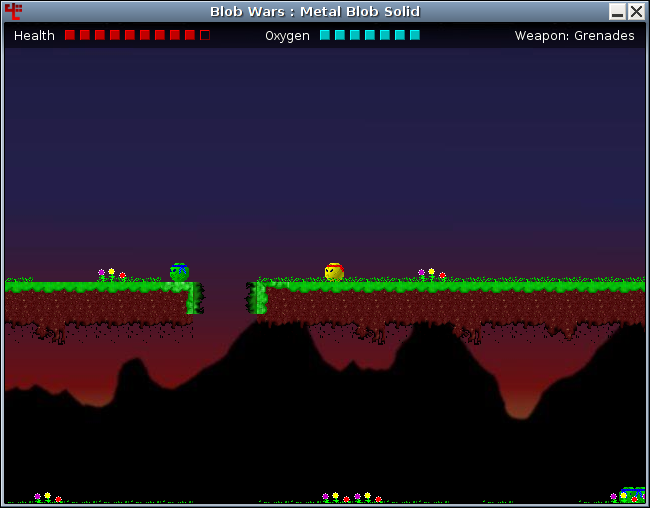Click the "Blob Wars : Metal Blob Solid" title

(315, 12)
